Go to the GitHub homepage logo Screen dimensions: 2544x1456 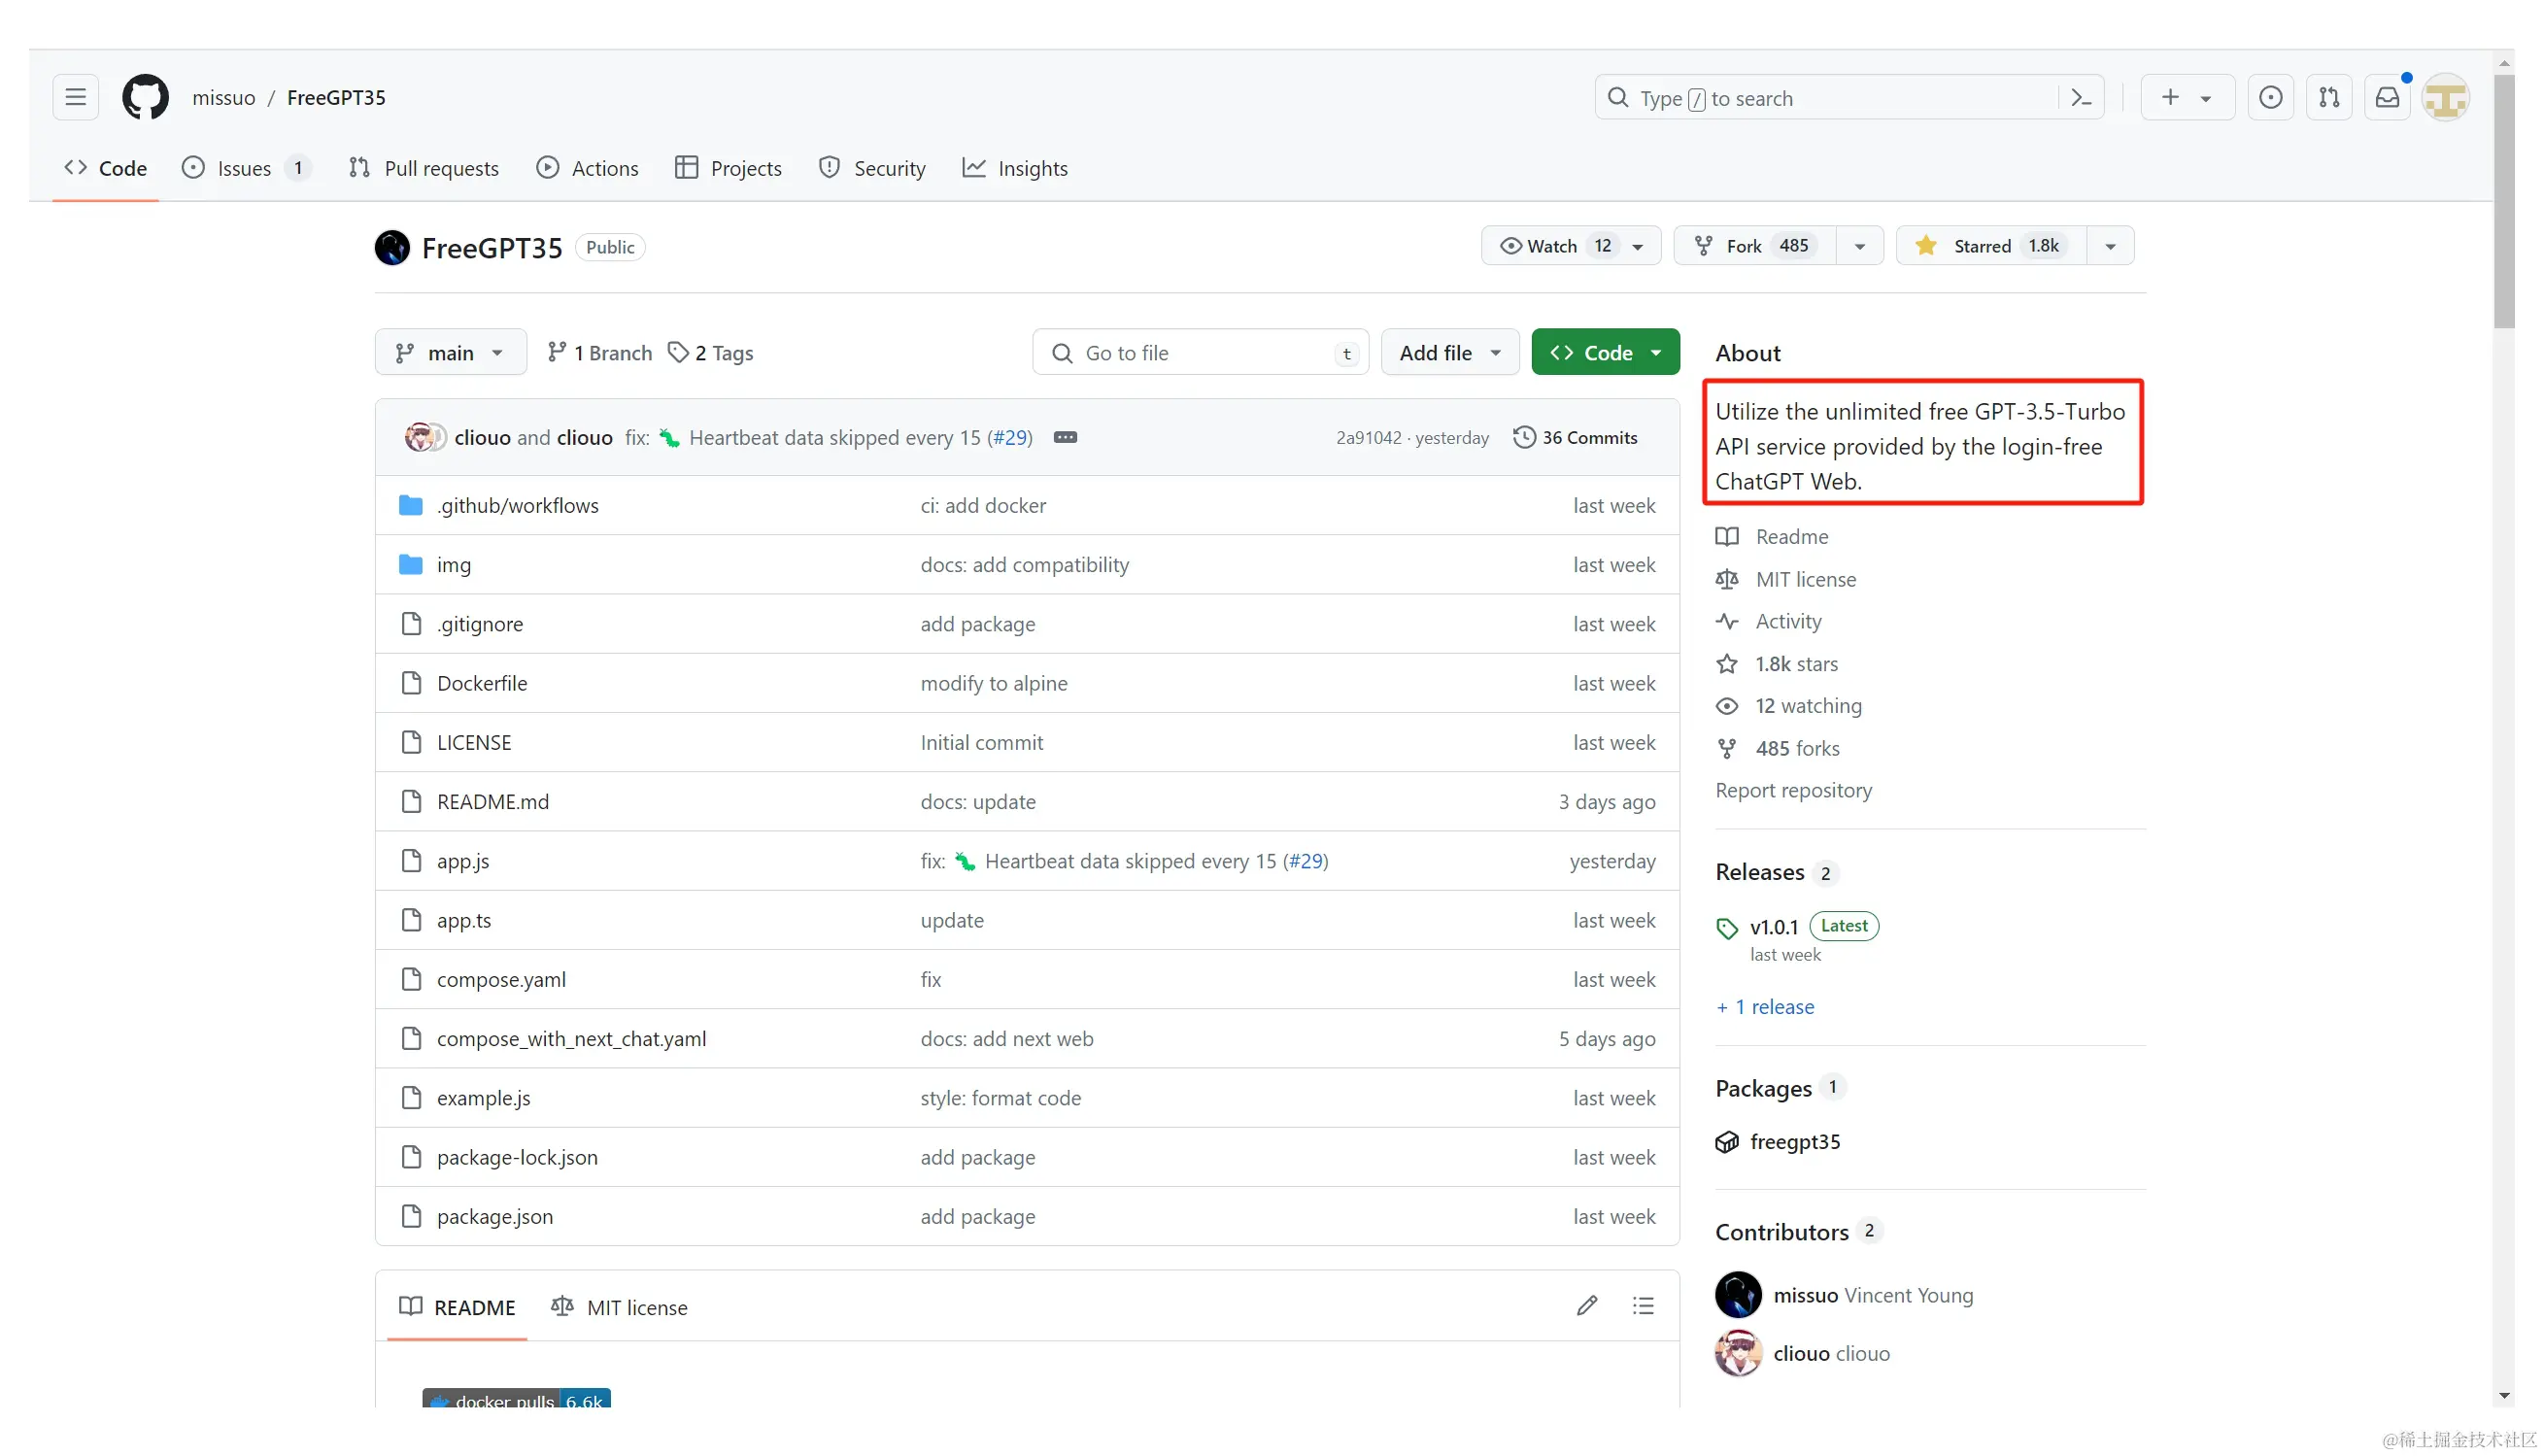[x=145, y=97]
